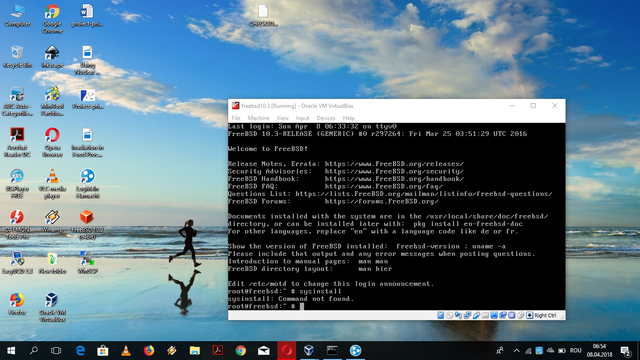Select the Winamp desktop shortcut
640x360 pixels.
coord(52,222)
